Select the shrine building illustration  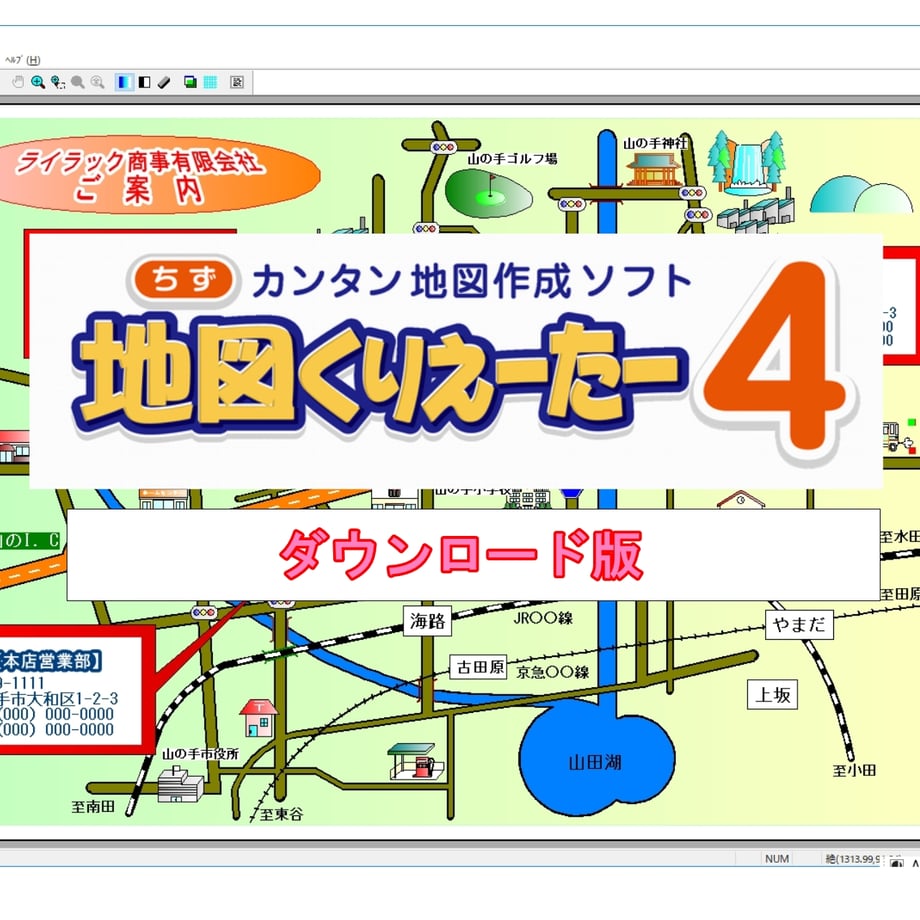click(x=652, y=170)
